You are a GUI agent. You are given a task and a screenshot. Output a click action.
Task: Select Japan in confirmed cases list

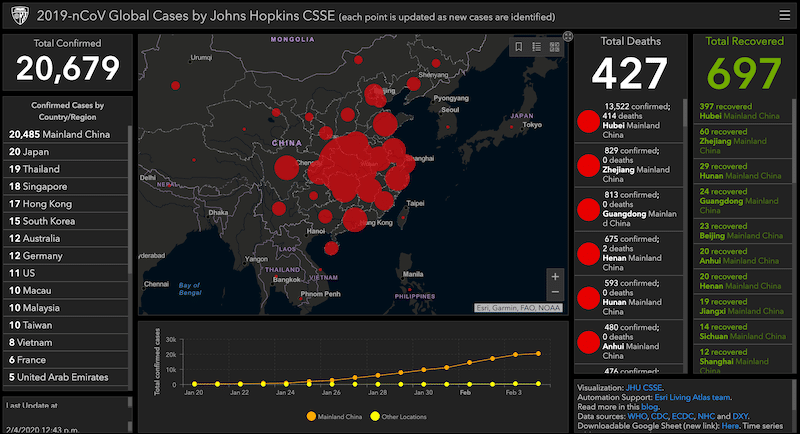(66, 152)
